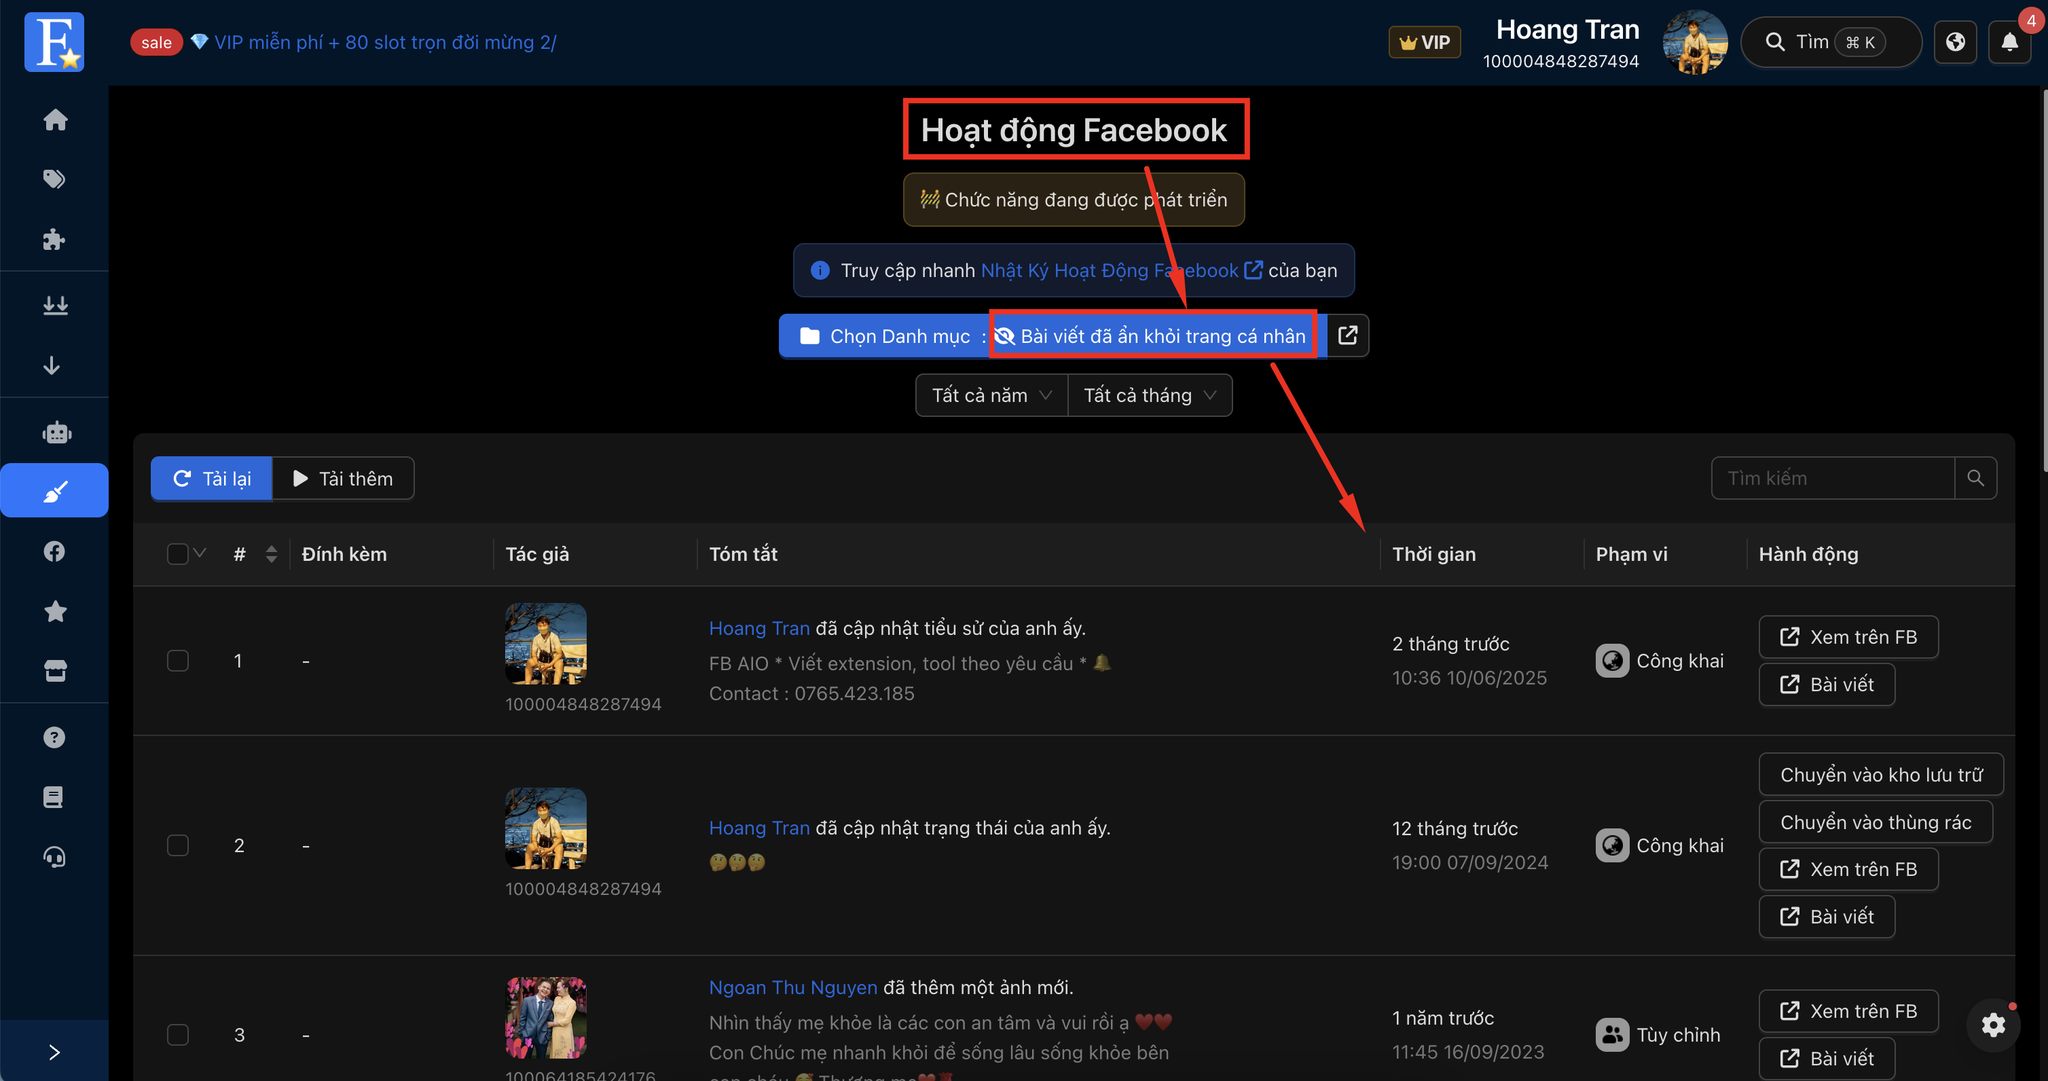Screen dimensions: 2048x1081
Task: Open the home icon in the sidebar
Action: pos(55,120)
